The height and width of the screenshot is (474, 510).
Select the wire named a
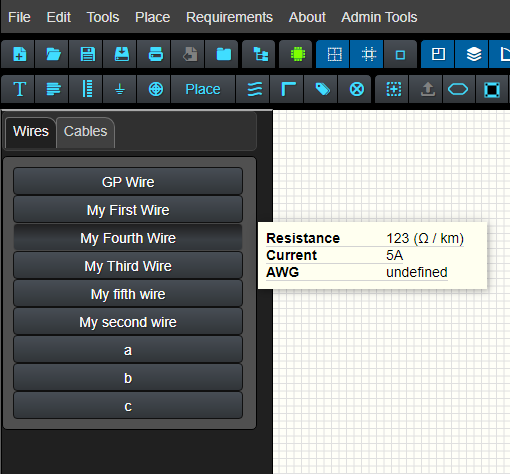click(128, 349)
